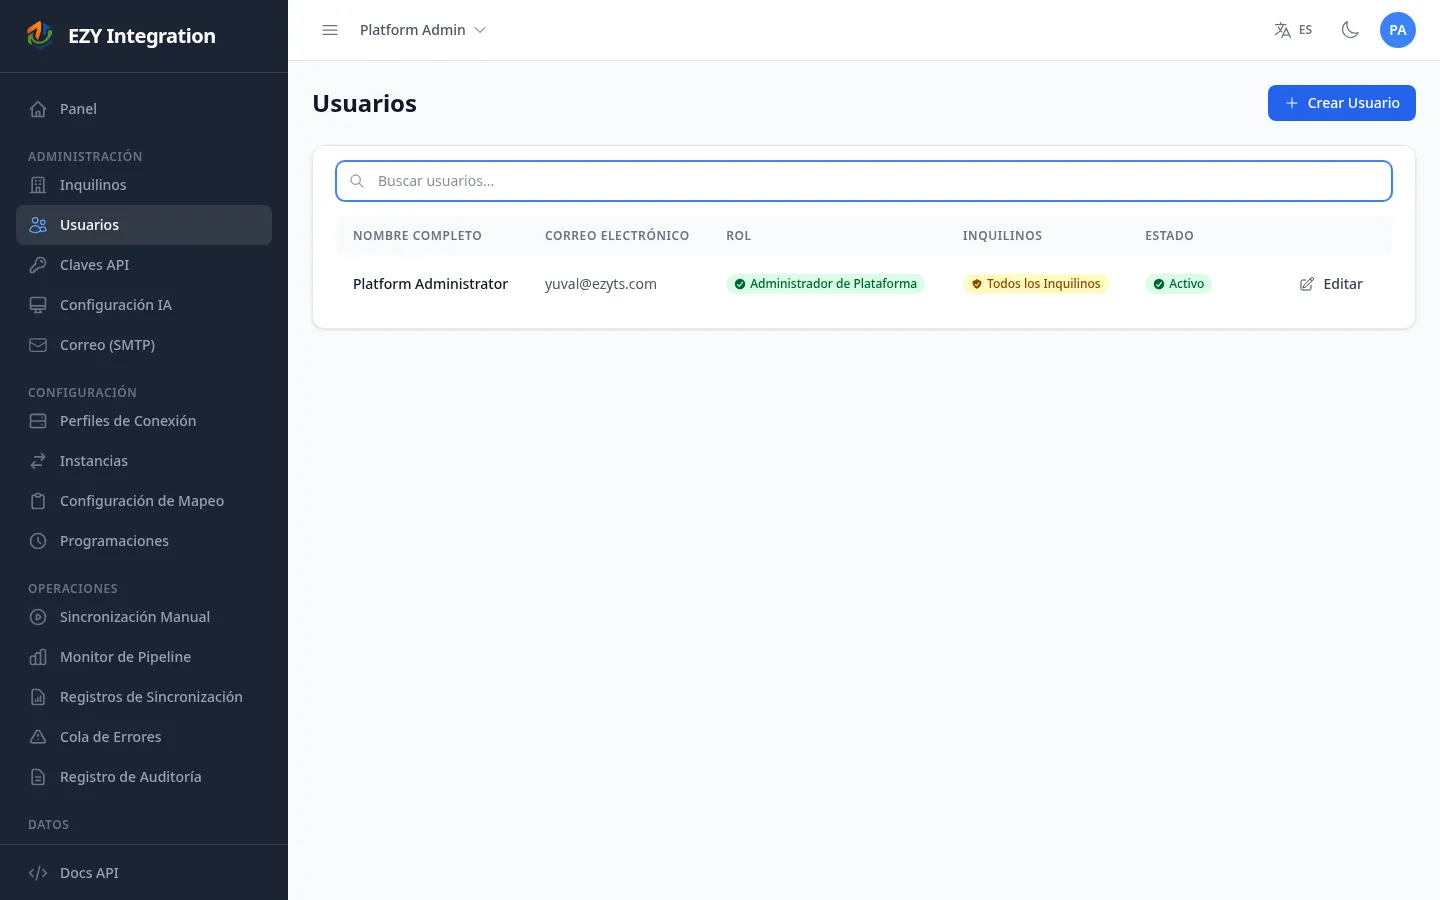Open Cola de Errores
The image size is (1440, 900).
144,737
